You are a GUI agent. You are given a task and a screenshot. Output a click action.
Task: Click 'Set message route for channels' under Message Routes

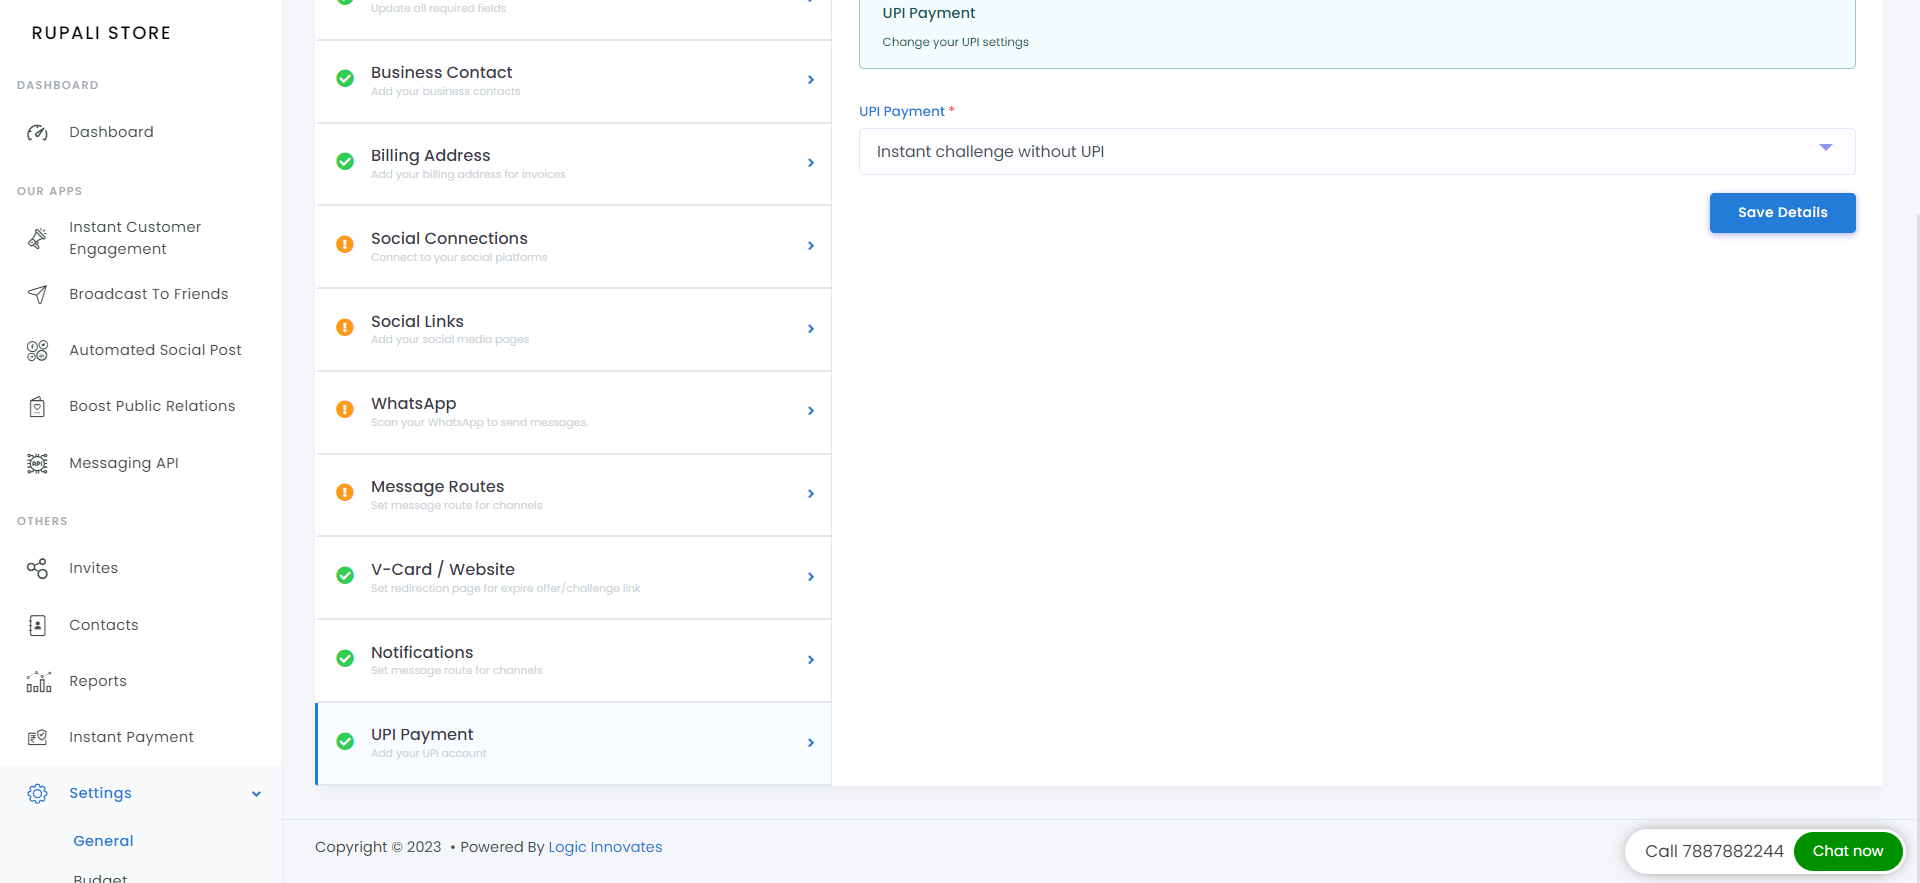[x=456, y=505]
